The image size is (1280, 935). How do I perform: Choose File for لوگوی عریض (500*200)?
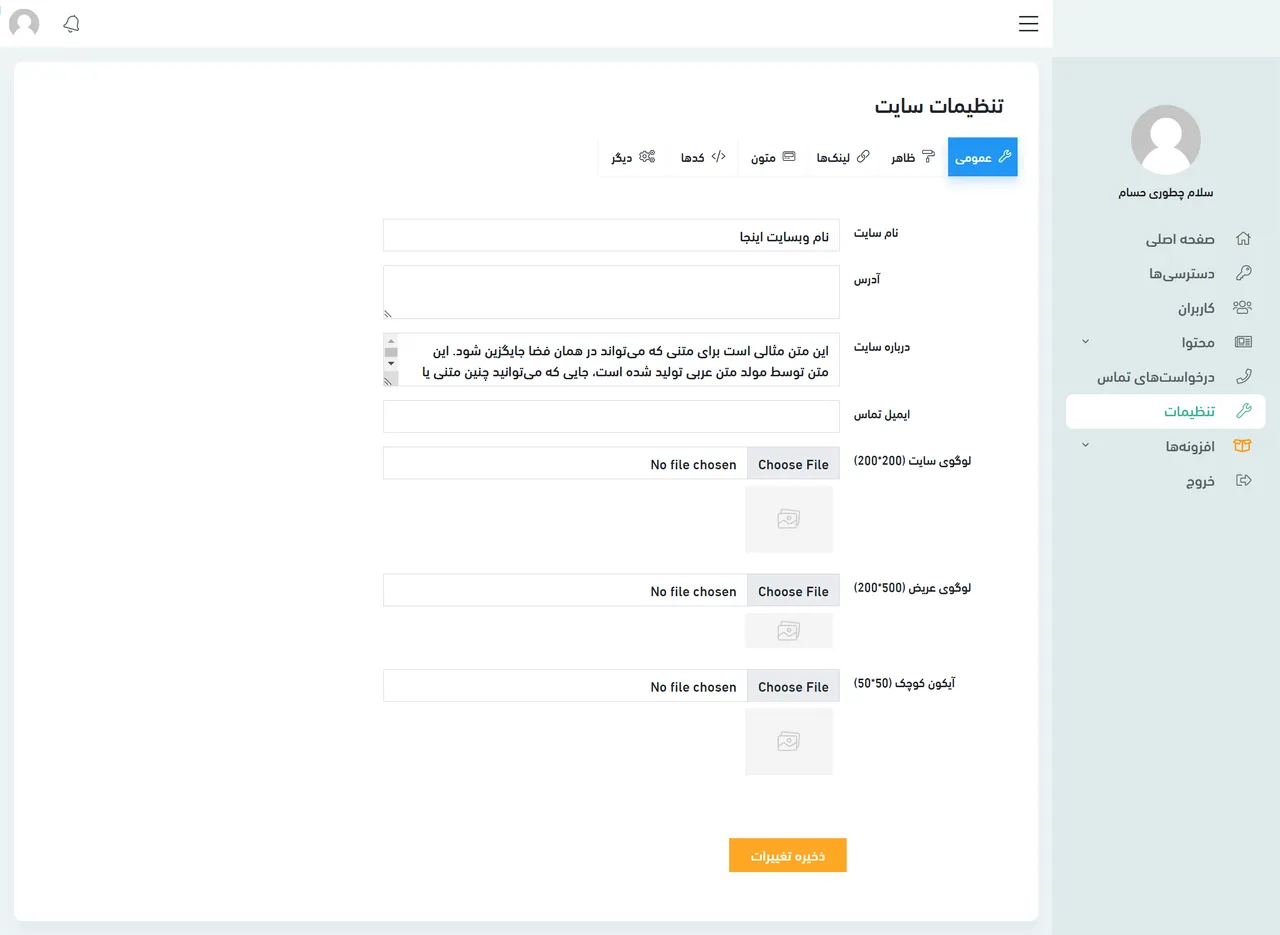pos(793,591)
